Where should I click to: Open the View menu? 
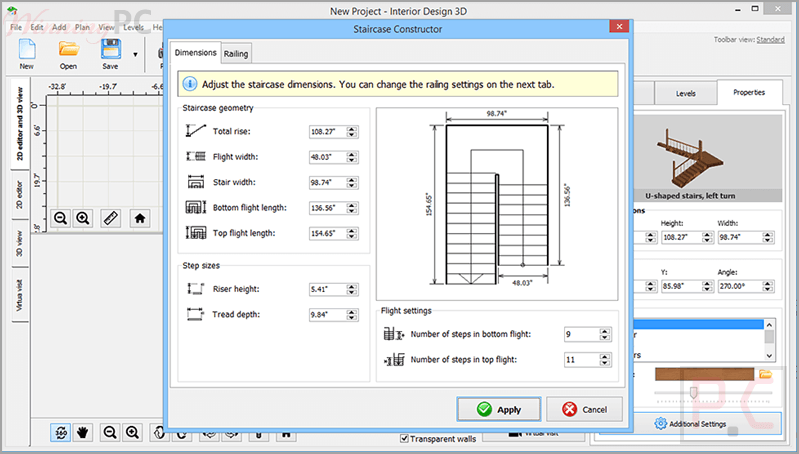click(106, 27)
